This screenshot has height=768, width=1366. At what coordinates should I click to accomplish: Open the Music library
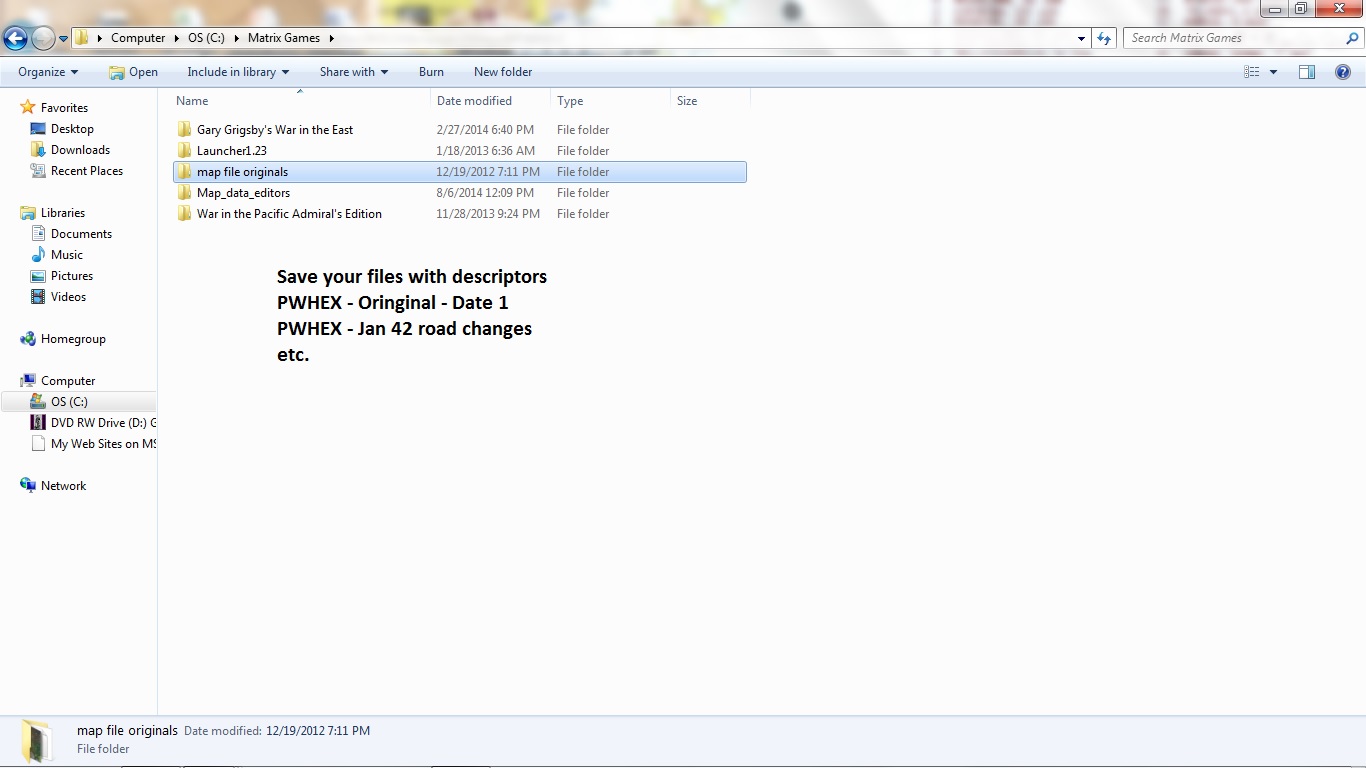pos(67,255)
